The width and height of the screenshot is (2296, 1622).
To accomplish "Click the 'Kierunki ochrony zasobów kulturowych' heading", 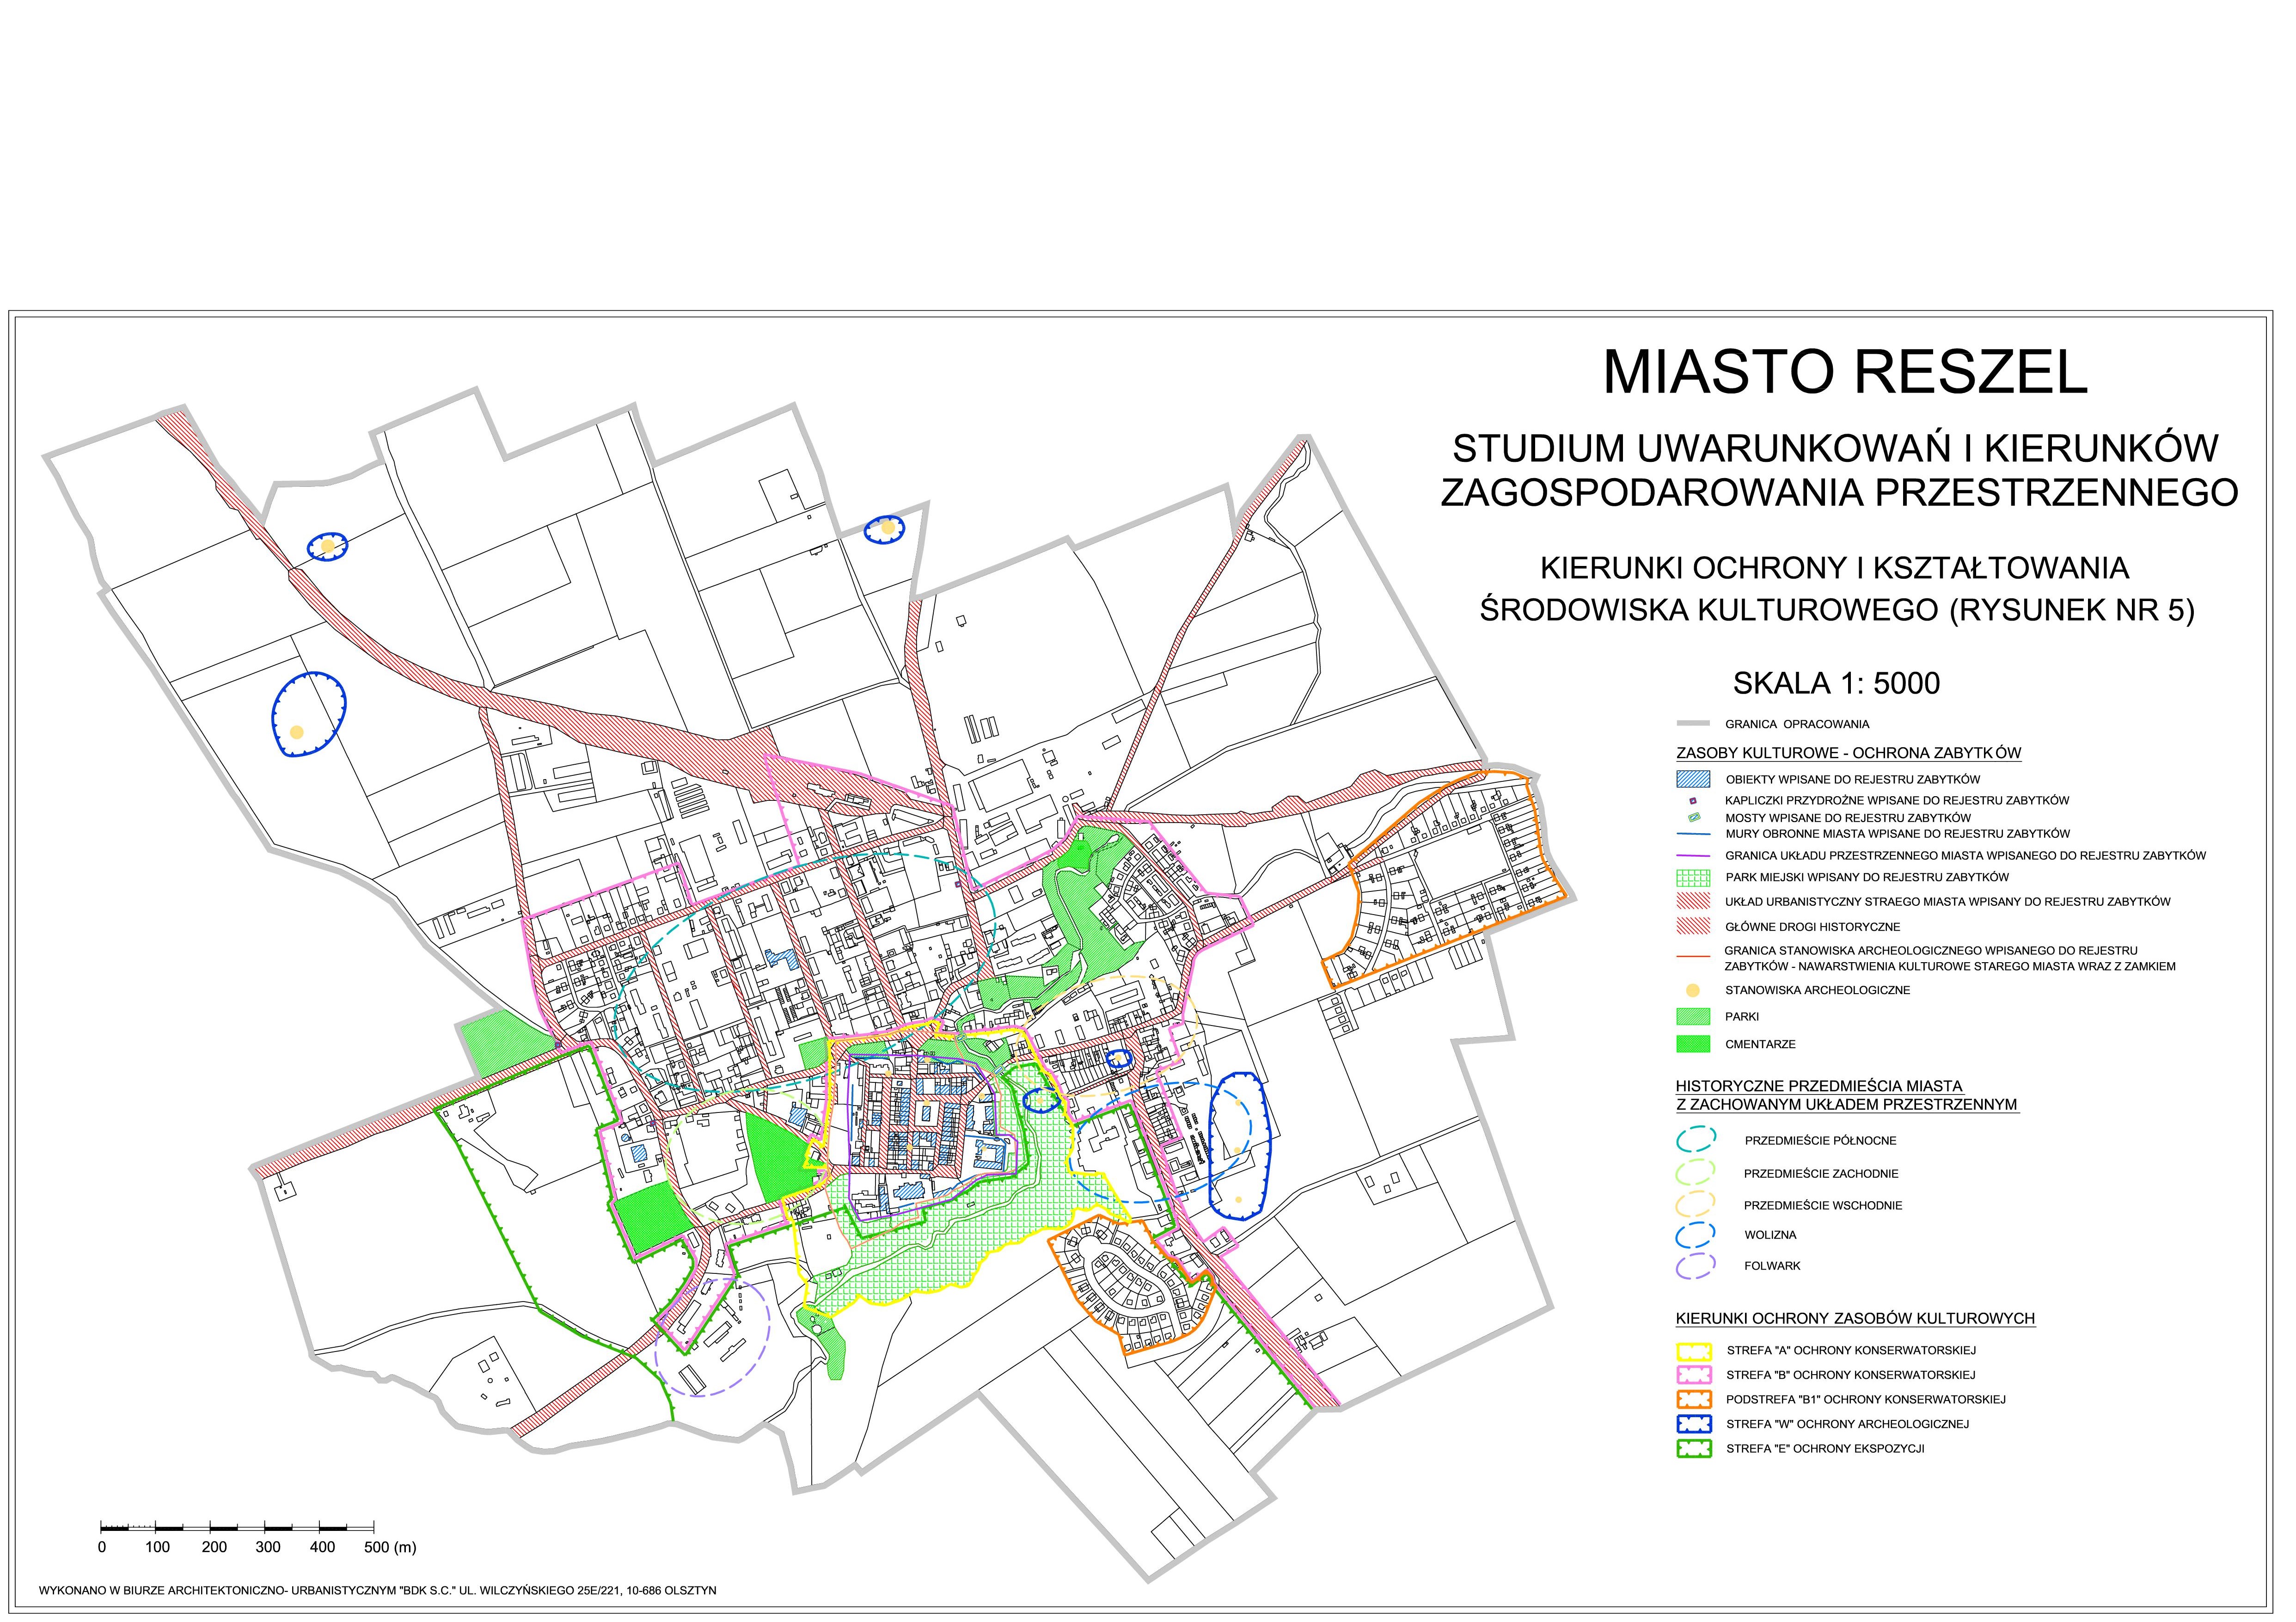I will [x=1855, y=1319].
